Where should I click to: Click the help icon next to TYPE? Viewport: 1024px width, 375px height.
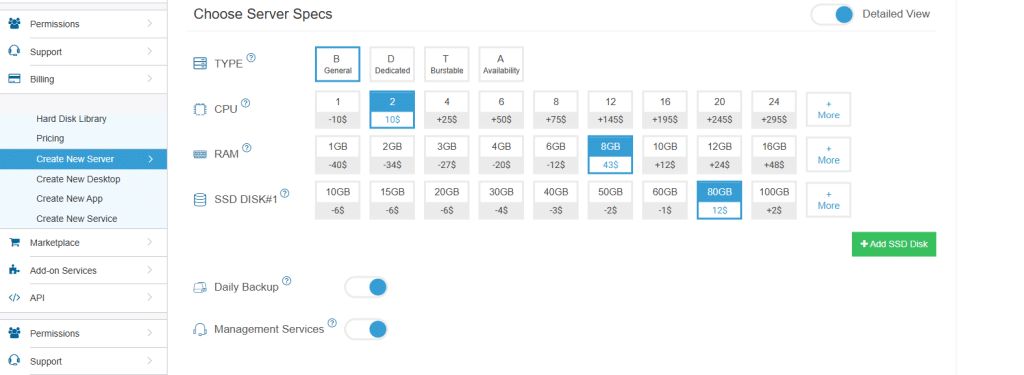(x=251, y=57)
